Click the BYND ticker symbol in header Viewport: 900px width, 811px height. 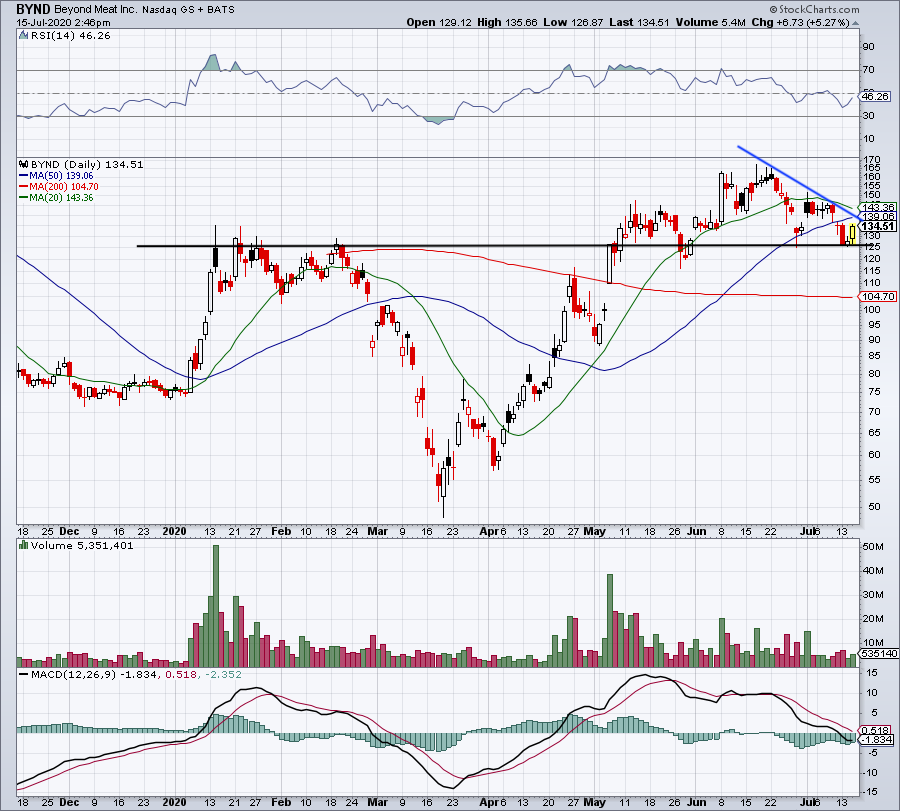[33, 9]
